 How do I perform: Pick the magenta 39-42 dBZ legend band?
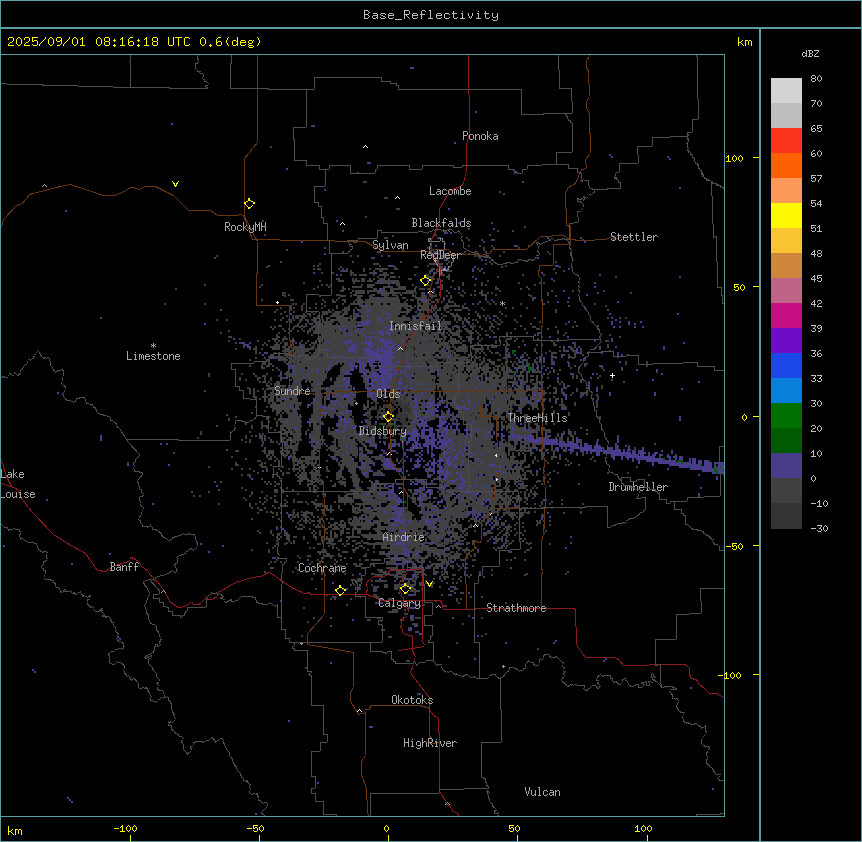pyautogui.click(x=786, y=315)
